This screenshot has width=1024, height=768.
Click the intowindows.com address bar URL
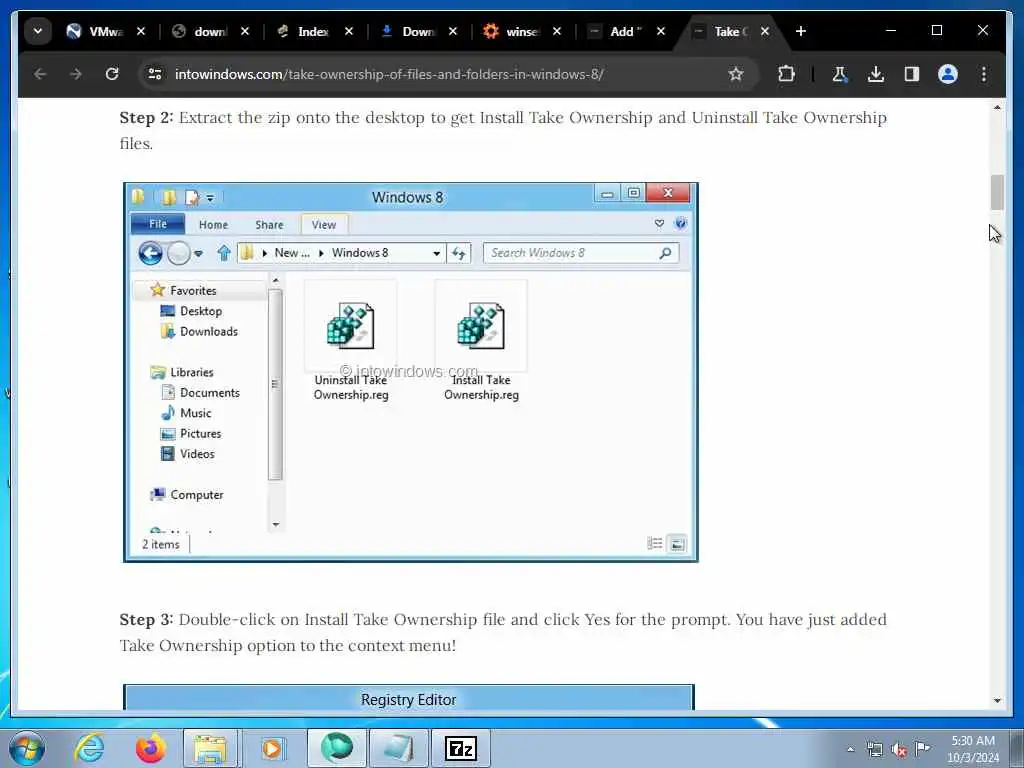coord(389,74)
